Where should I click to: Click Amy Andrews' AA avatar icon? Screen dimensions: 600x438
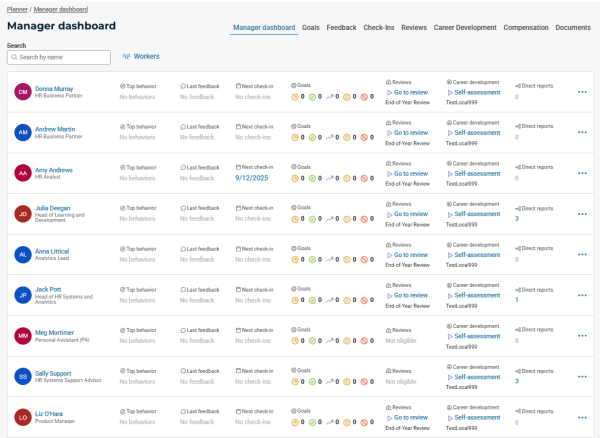pyautogui.click(x=22, y=173)
